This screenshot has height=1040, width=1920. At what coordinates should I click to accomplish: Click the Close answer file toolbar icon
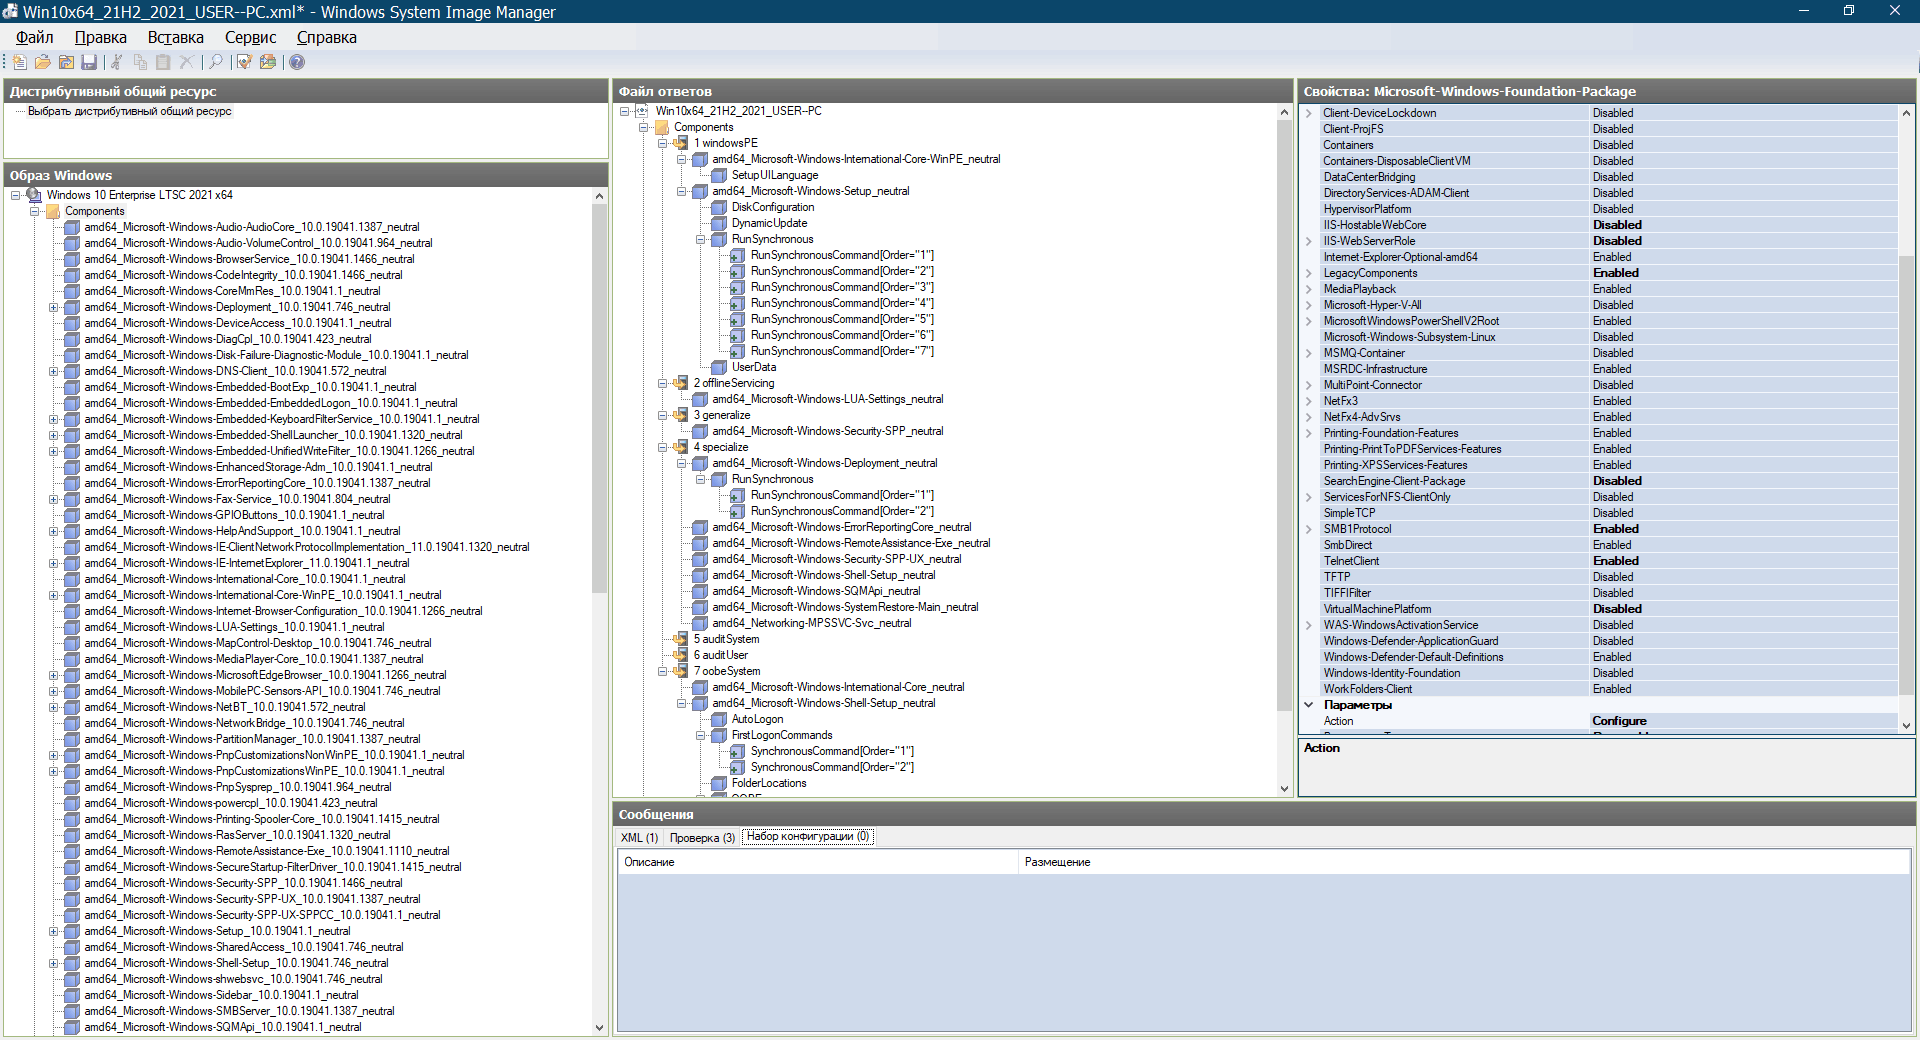point(66,62)
